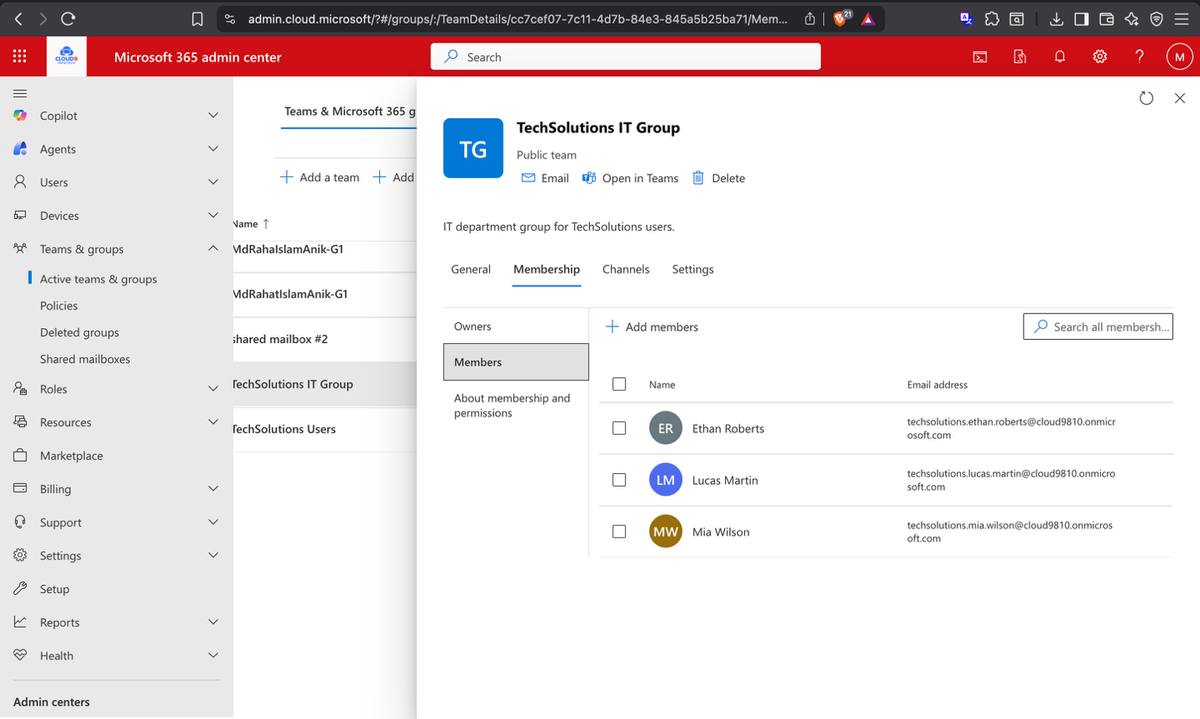Click Email action for the group
1200x719 pixels.
coord(545,178)
